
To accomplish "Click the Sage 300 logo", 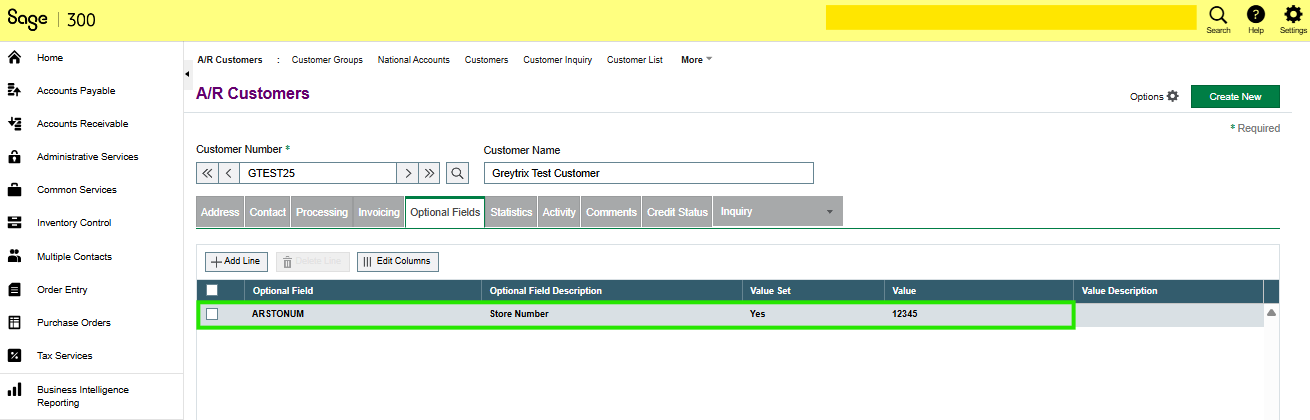I will pyautogui.click(x=52, y=18).
